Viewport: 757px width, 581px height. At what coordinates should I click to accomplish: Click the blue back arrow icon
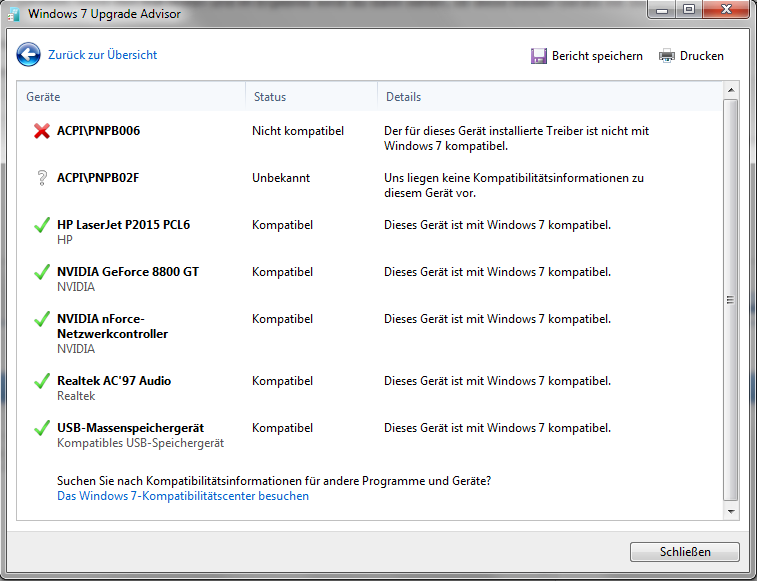(28, 55)
